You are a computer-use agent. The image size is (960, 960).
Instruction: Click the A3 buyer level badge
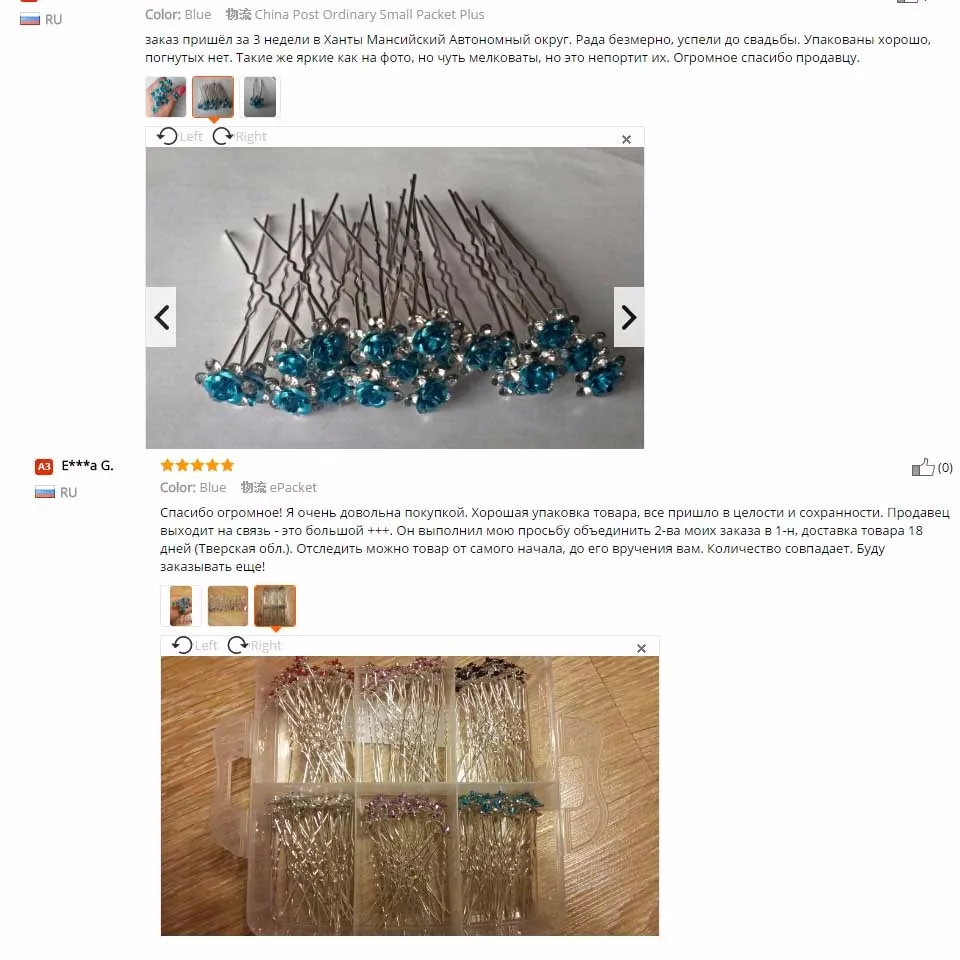tap(44, 467)
